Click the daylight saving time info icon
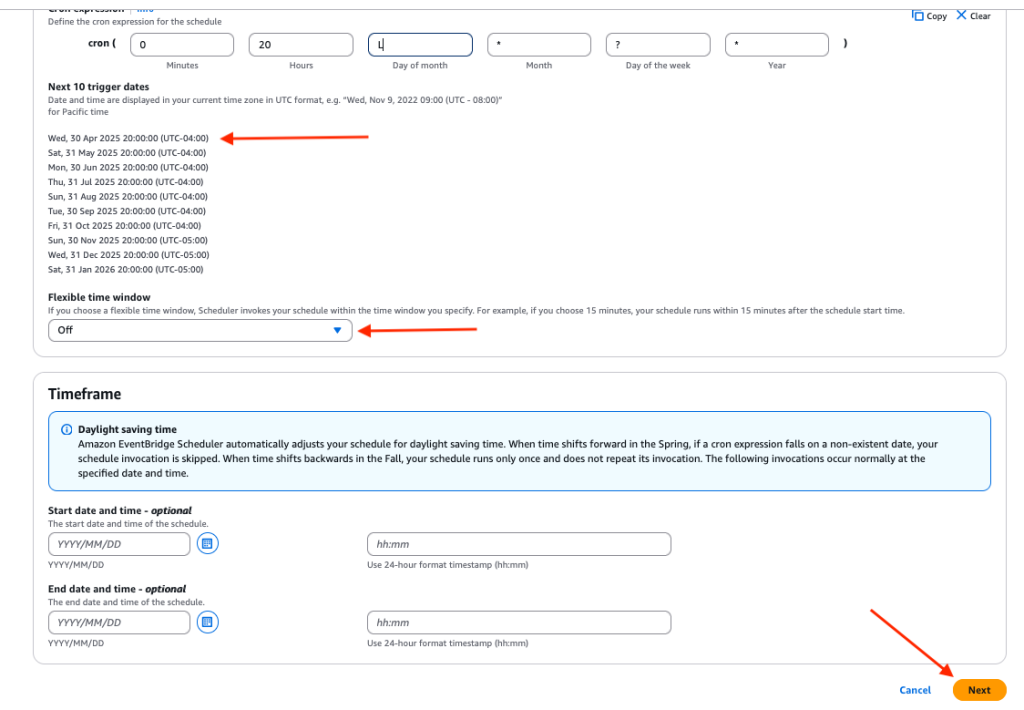This screenshot has height=710, width=1024. click(x=67, y=429)
